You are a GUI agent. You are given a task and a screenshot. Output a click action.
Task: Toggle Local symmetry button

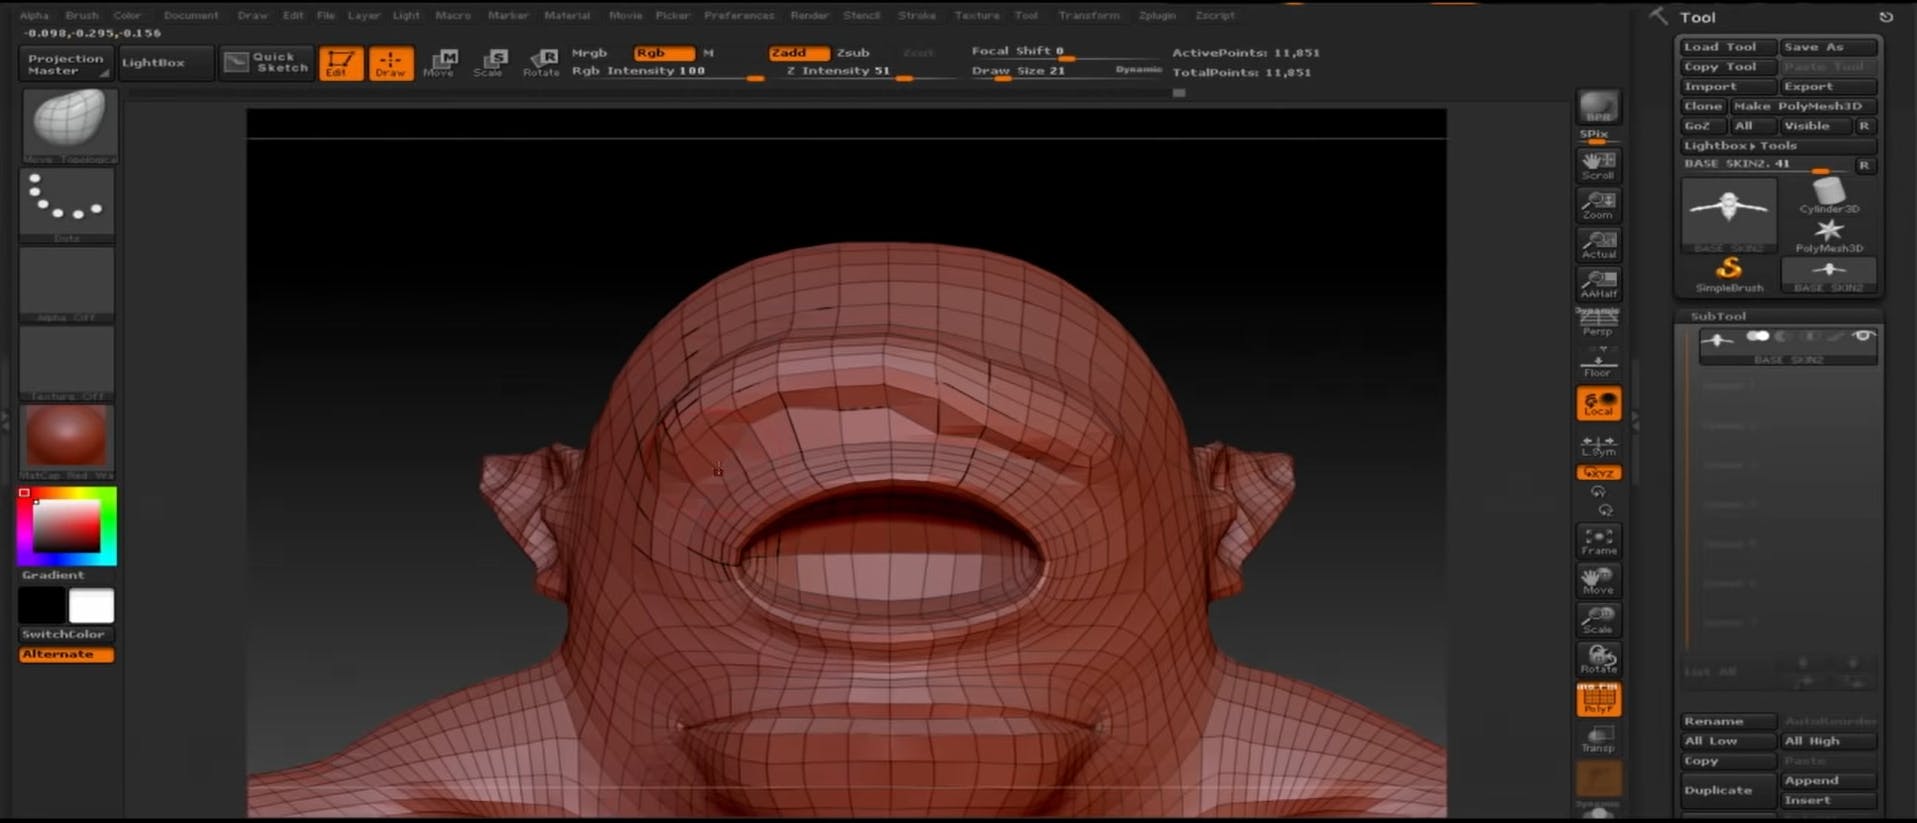(1598, 404)
